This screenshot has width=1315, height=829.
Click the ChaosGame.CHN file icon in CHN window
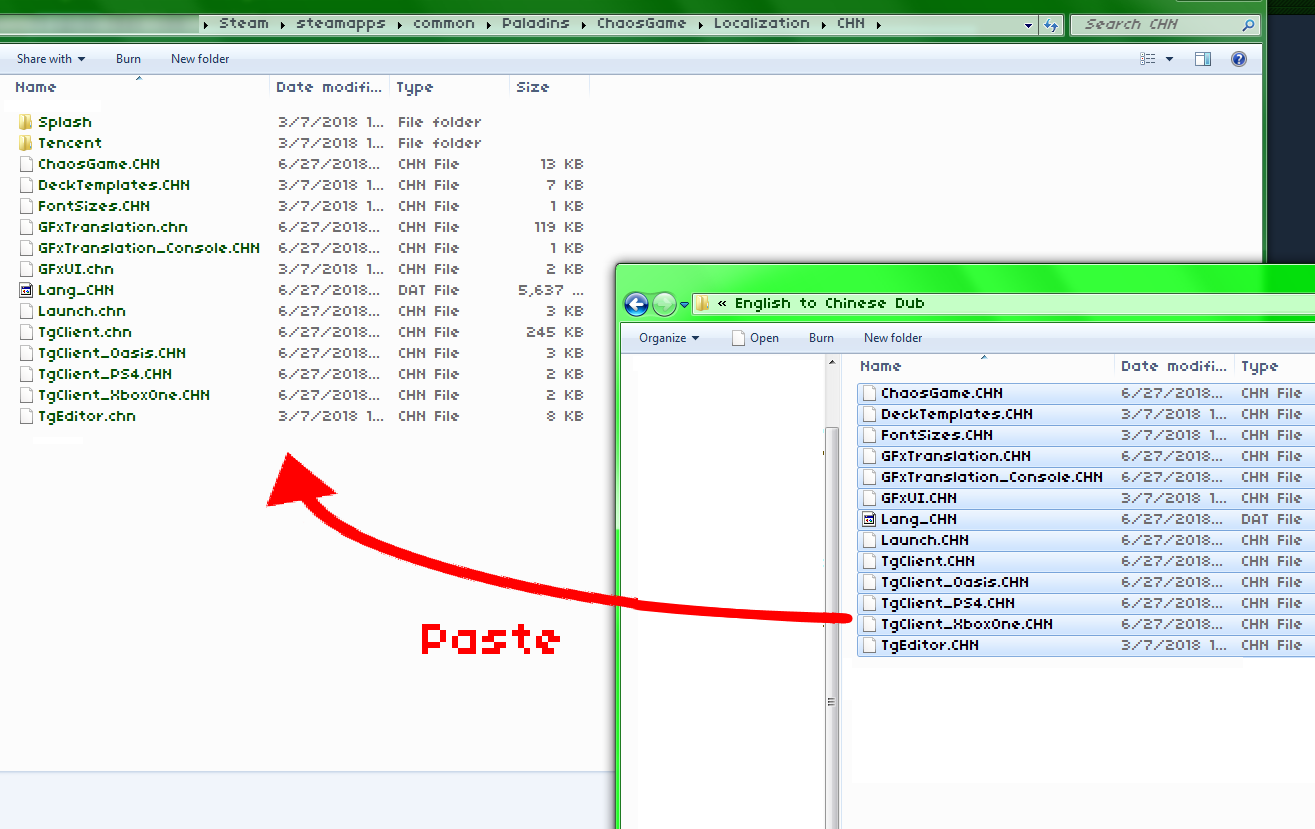[x=26, y=164]
